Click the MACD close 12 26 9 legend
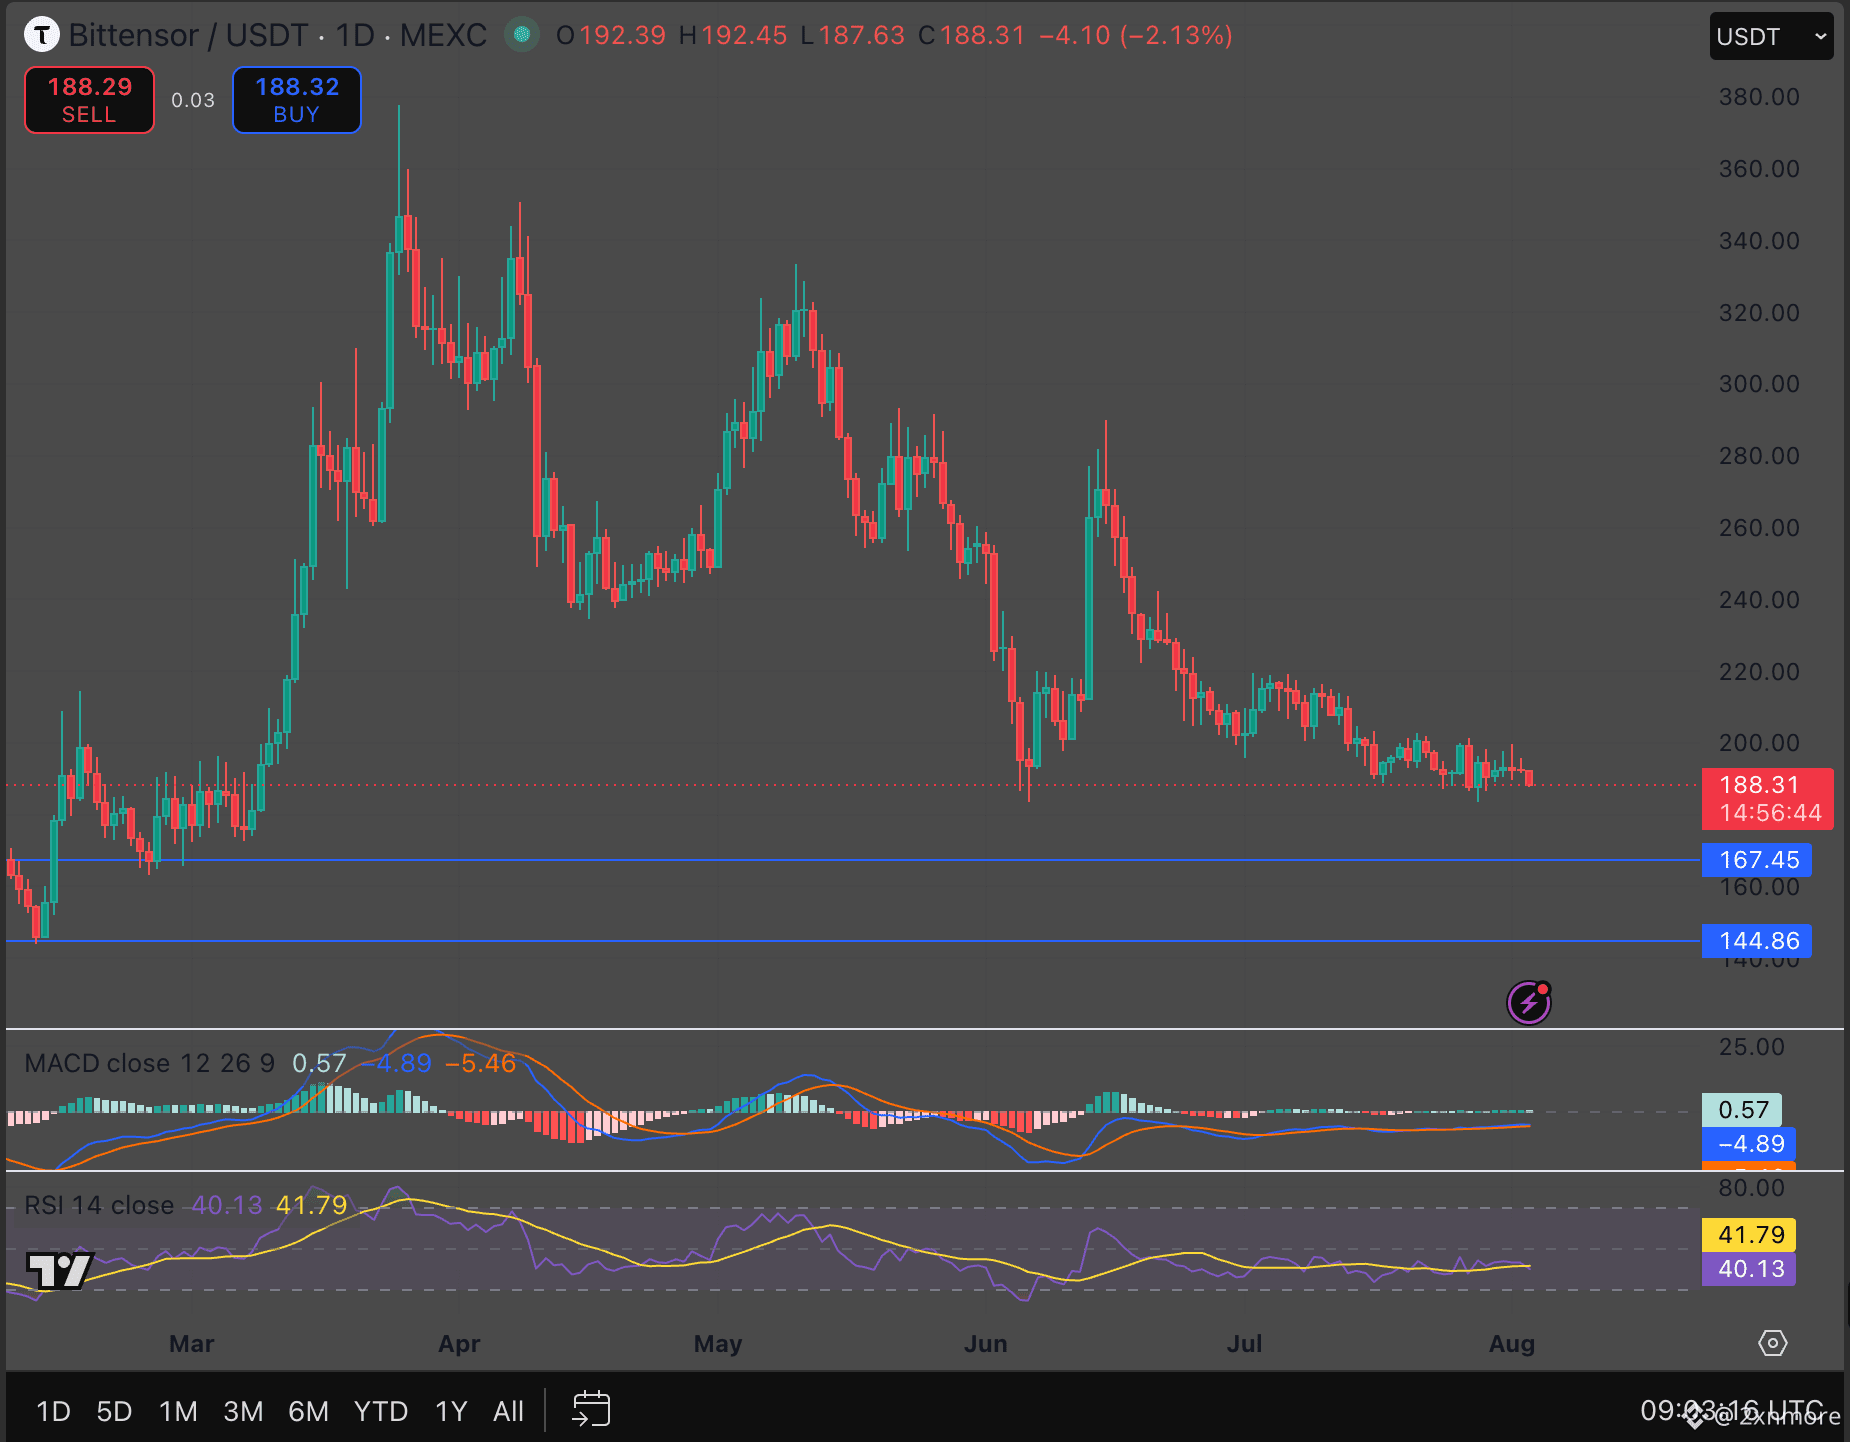This screenshot has width=1850, height=1442. pyautogui.click(x=149, y=1063)
